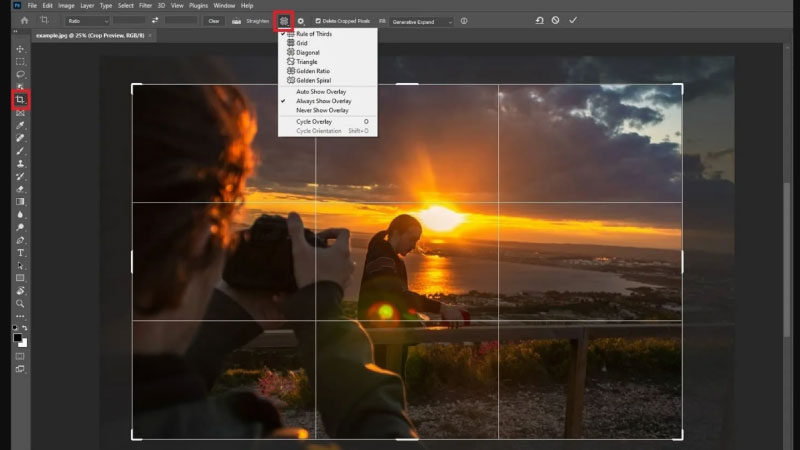The height and width of the screenshot is (450, 800).
Task: Reset the crop box with the undo arrow
Action: click(x=539, y=20)
